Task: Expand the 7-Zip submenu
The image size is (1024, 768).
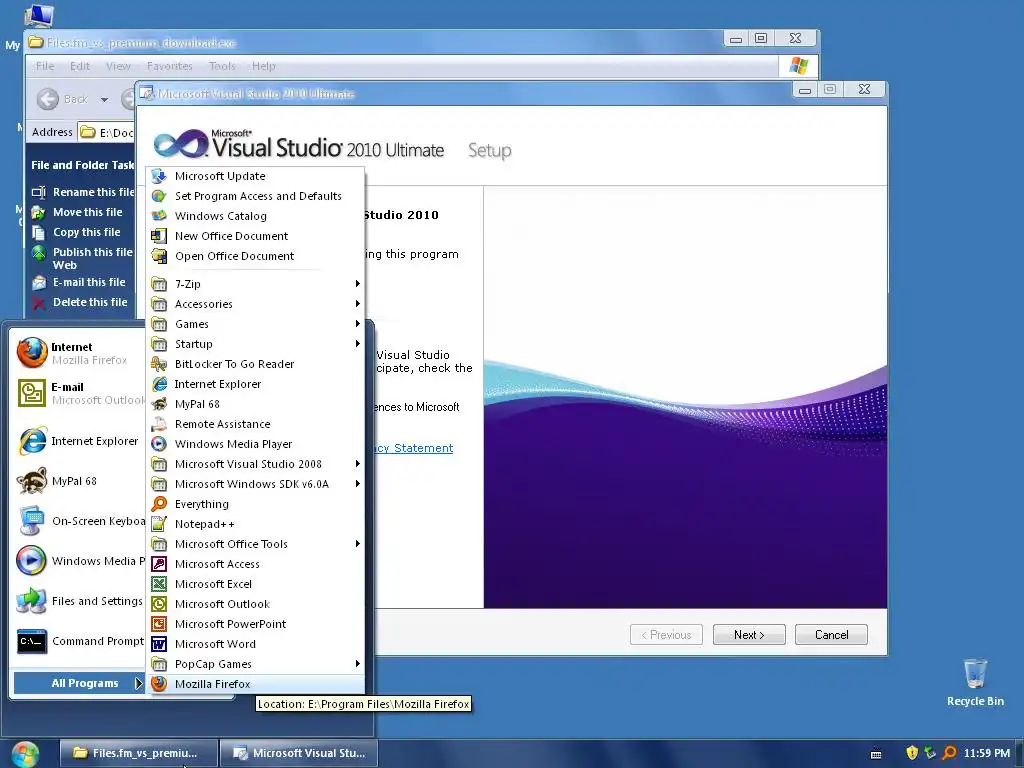Action: tap(255, 284)
